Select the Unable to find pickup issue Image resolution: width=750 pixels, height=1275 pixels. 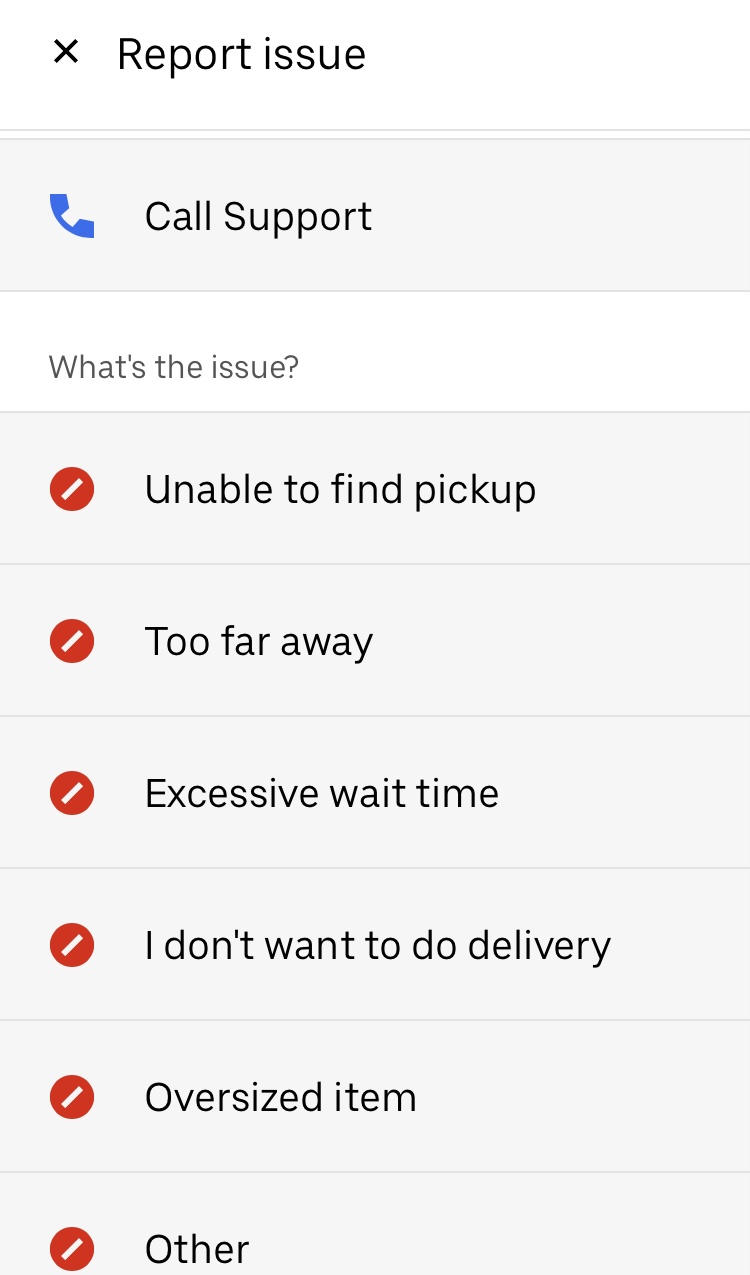(340, 489)
